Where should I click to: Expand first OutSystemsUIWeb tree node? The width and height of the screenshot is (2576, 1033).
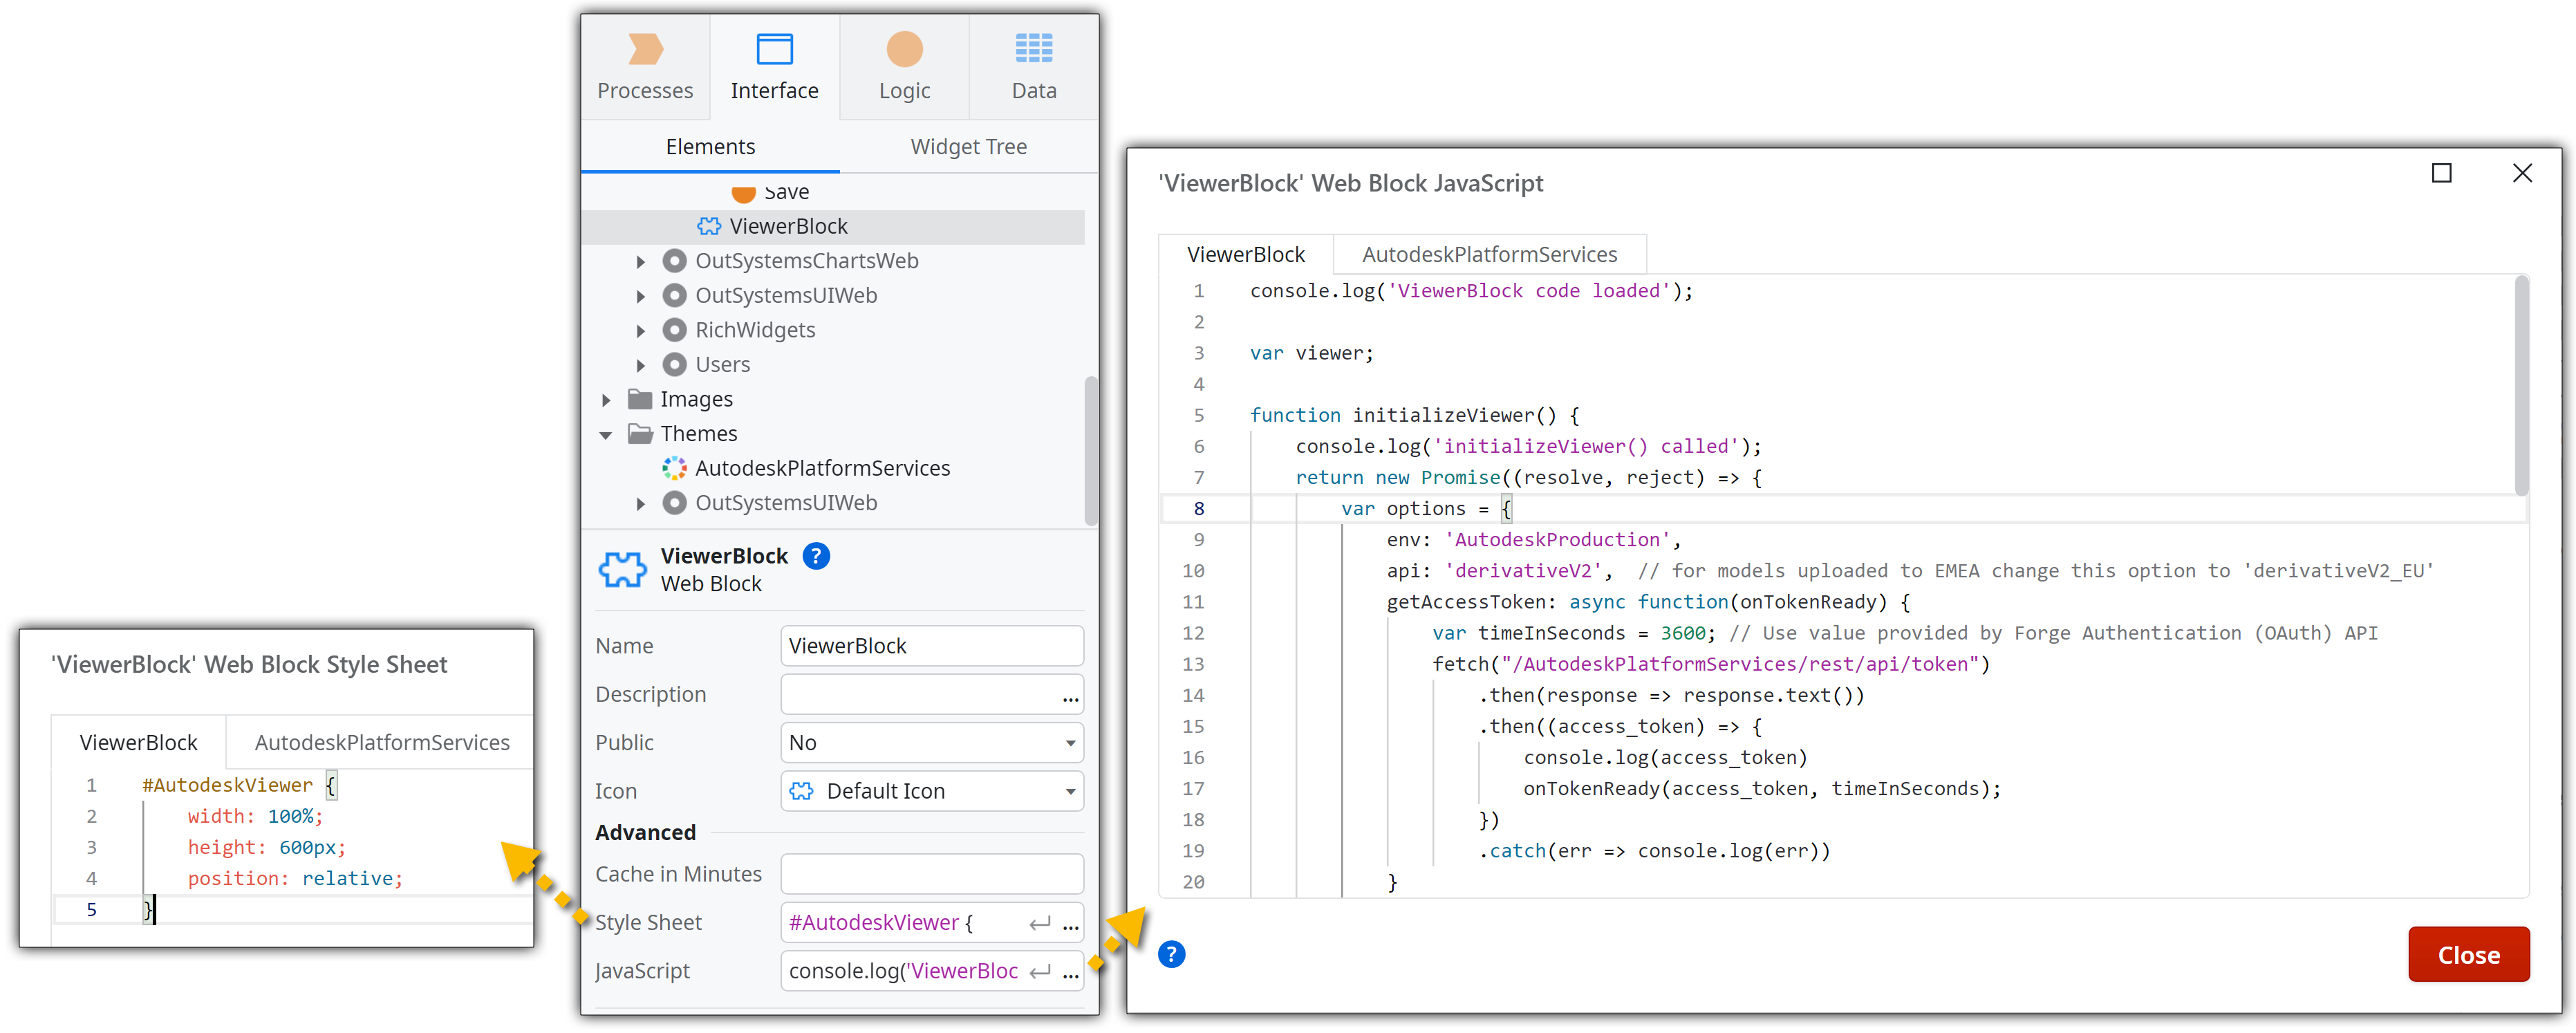point(641,296)
